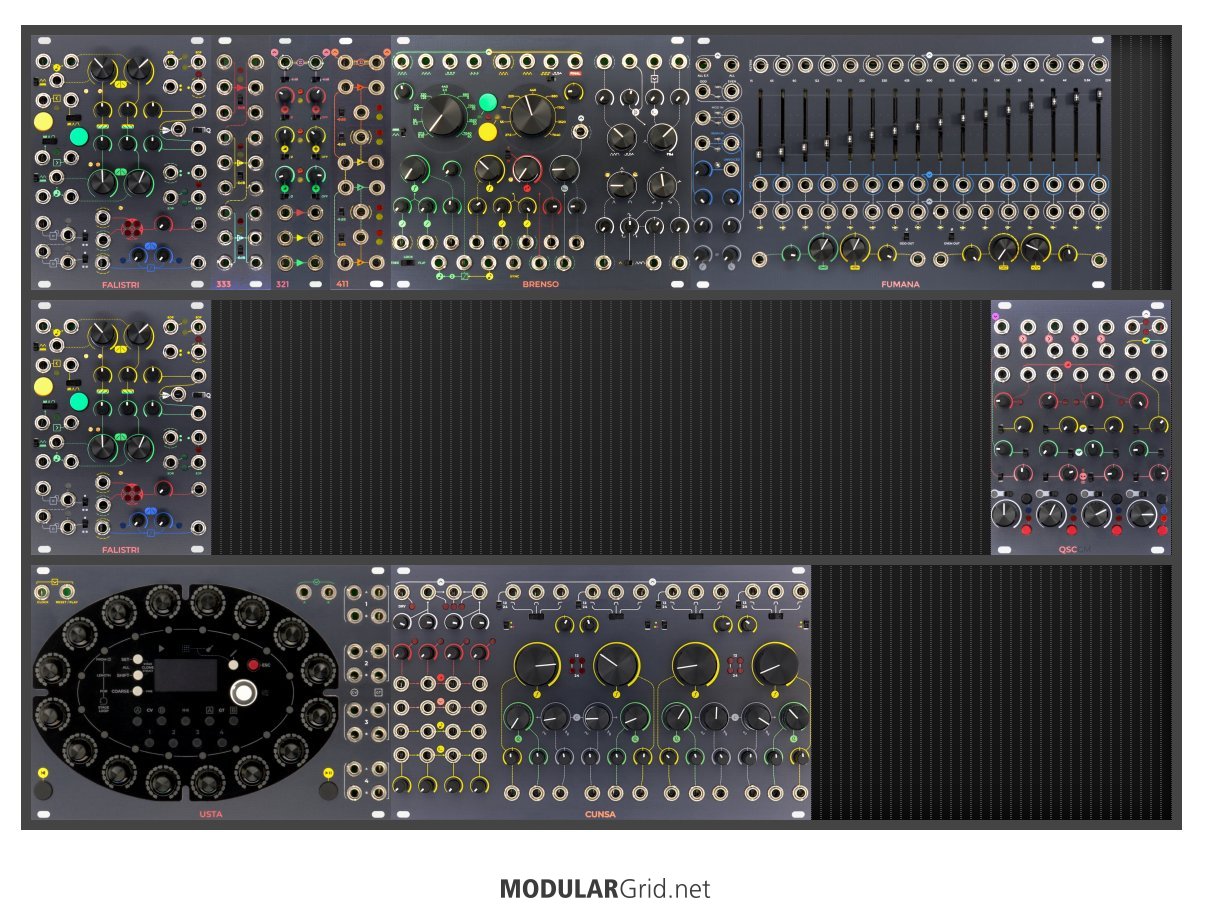1212x910 pixels.
Task: Click the large yellow round button on BRENSO
Action: [x=487, y=132]
